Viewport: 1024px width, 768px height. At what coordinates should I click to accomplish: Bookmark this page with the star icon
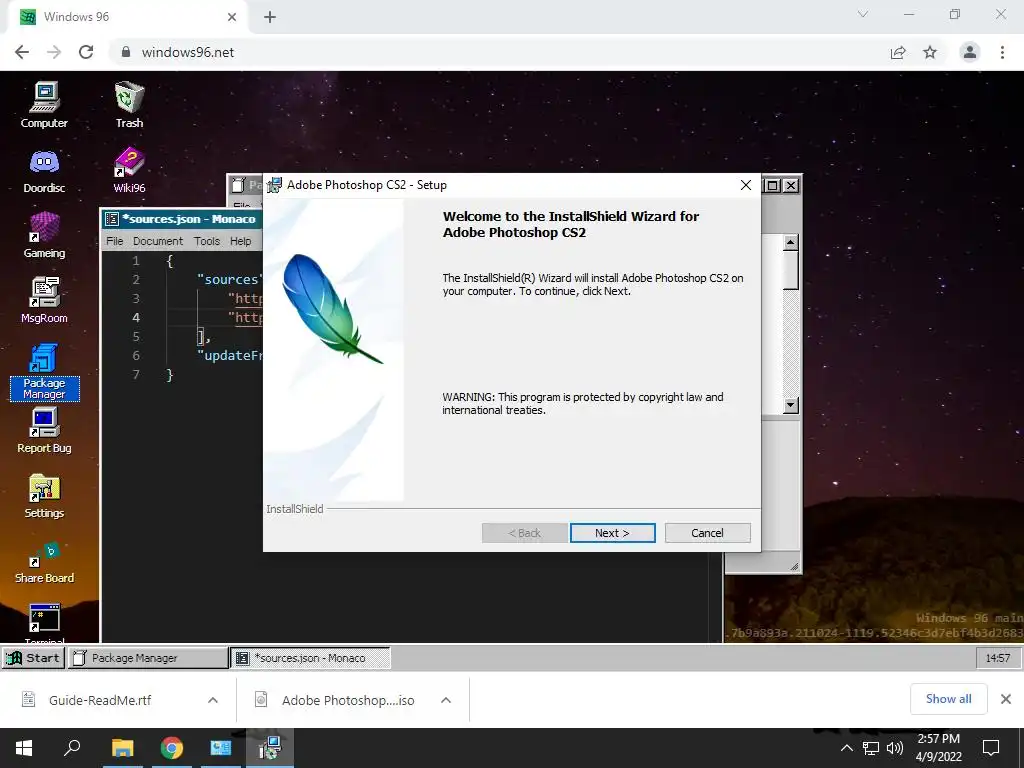click(930, 52)
